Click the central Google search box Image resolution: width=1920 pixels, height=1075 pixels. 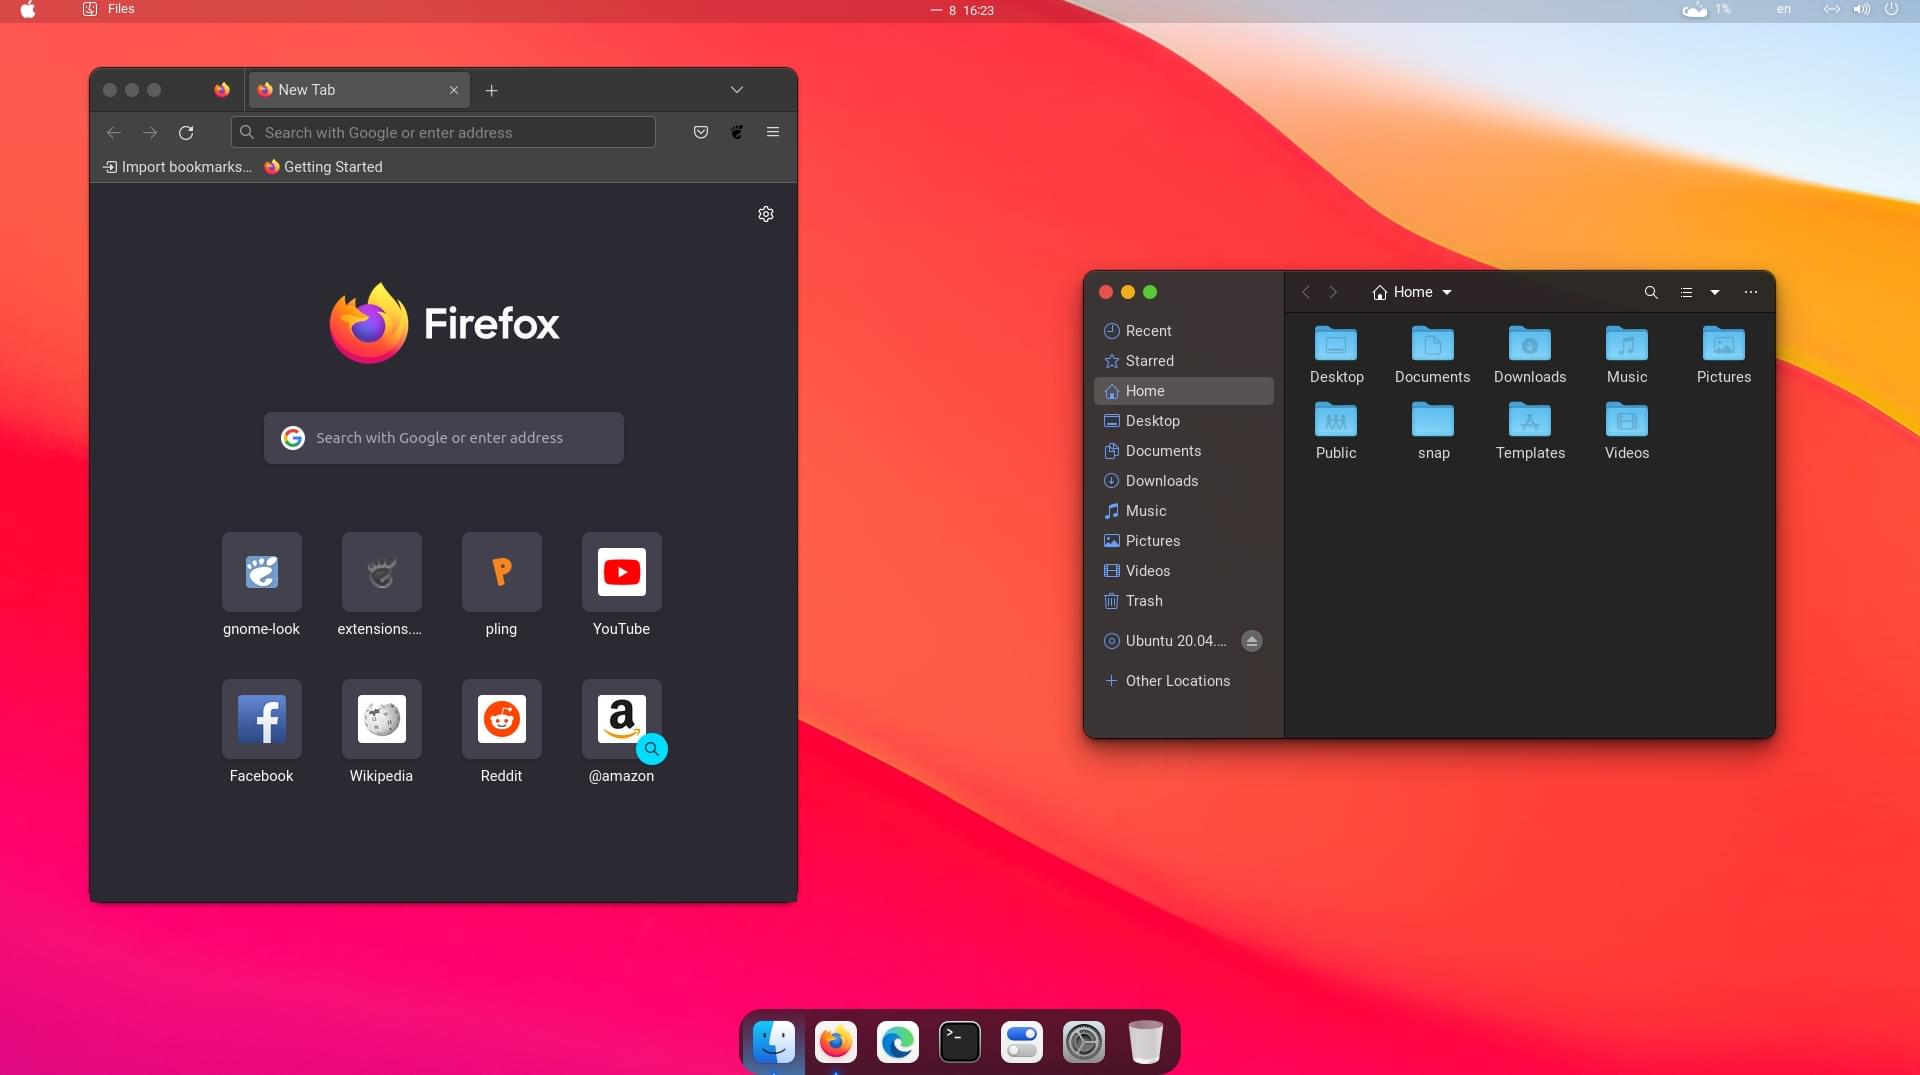tap(444, 438)
